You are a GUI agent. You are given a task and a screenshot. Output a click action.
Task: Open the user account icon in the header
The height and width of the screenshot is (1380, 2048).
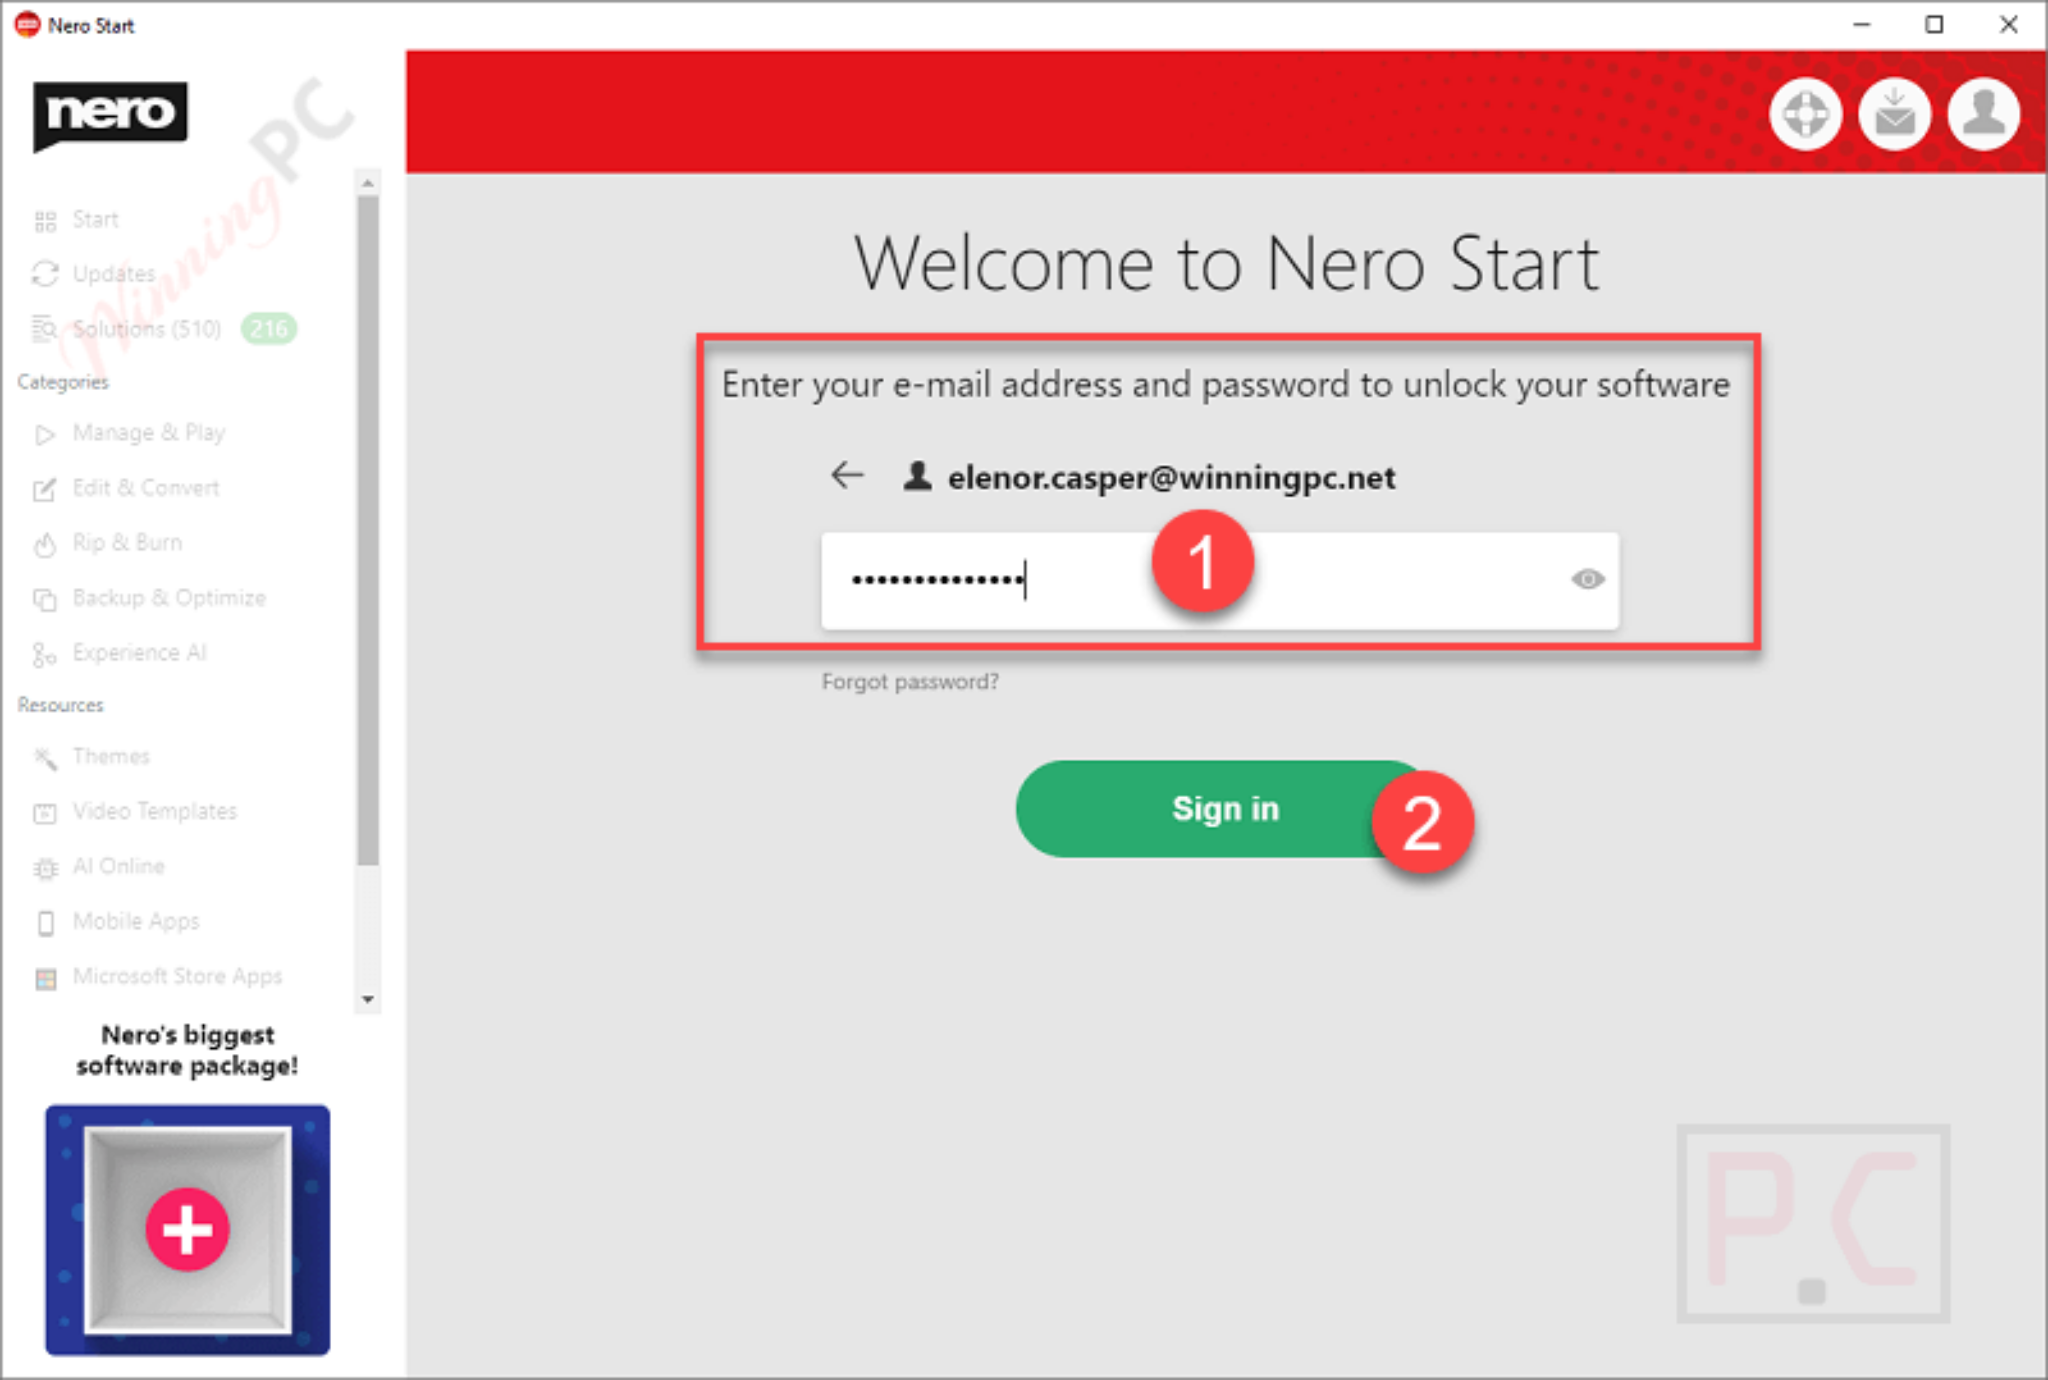tap(1982, 114)
